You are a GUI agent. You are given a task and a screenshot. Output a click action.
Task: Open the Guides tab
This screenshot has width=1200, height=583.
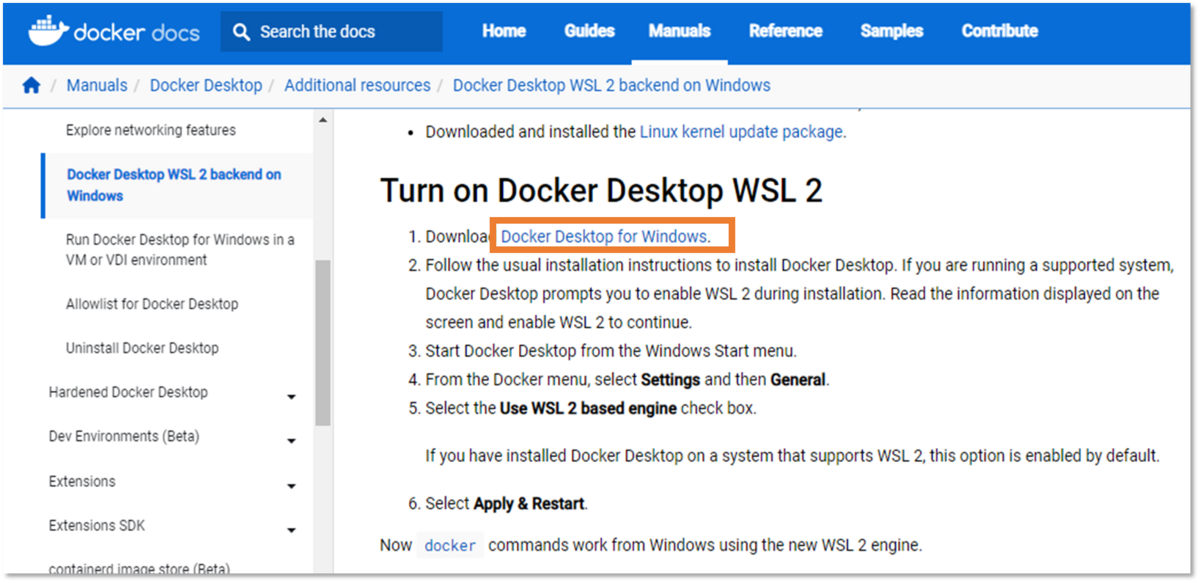point(589,31)
